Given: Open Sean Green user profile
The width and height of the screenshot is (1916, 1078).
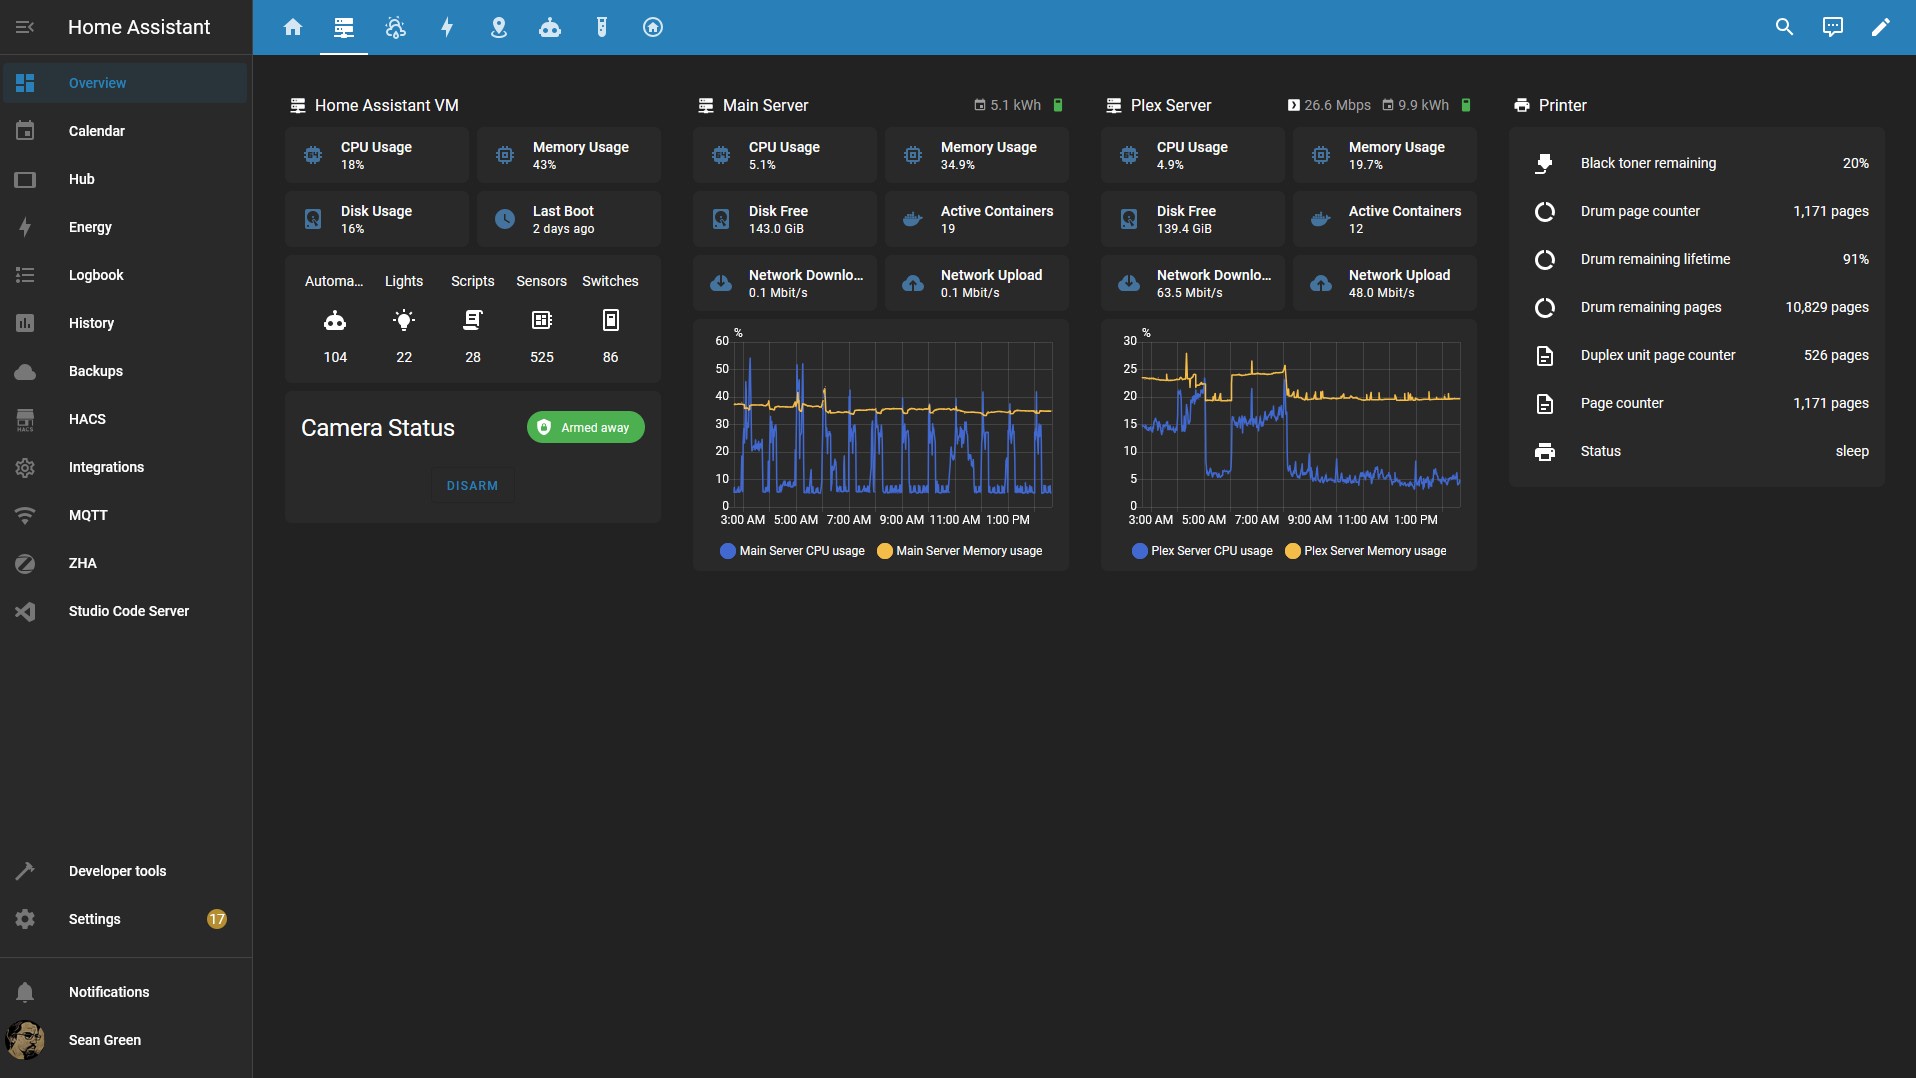Looking at the screenshot, I should (125, 1040).
